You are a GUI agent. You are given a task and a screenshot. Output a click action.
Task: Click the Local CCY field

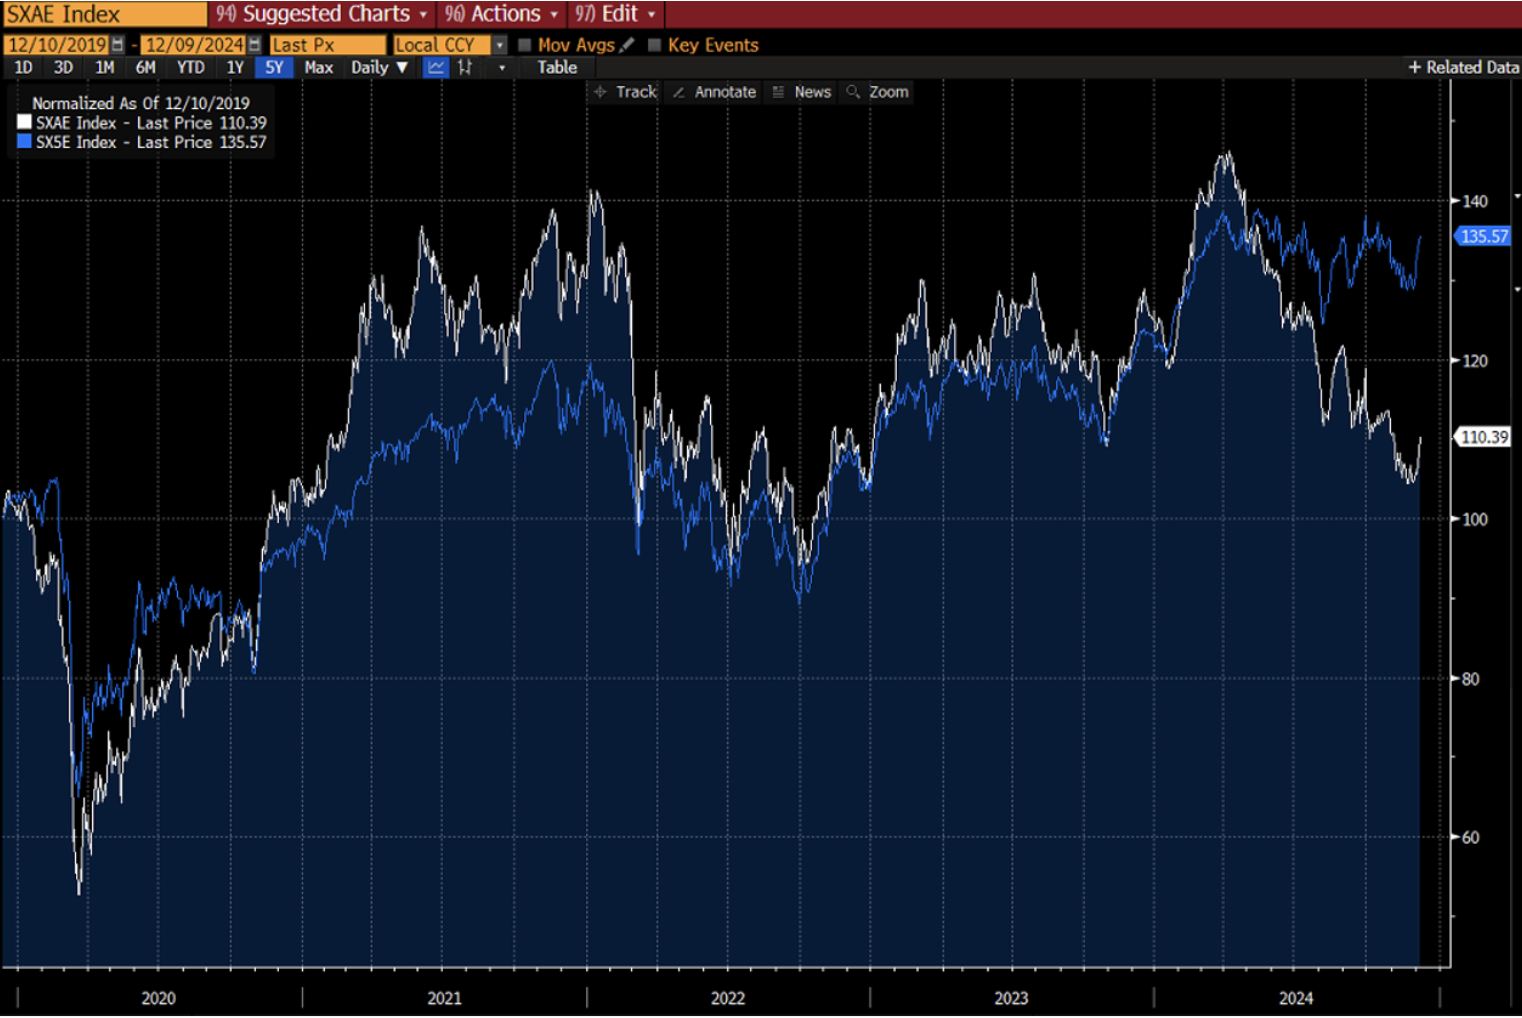(441, 45)
